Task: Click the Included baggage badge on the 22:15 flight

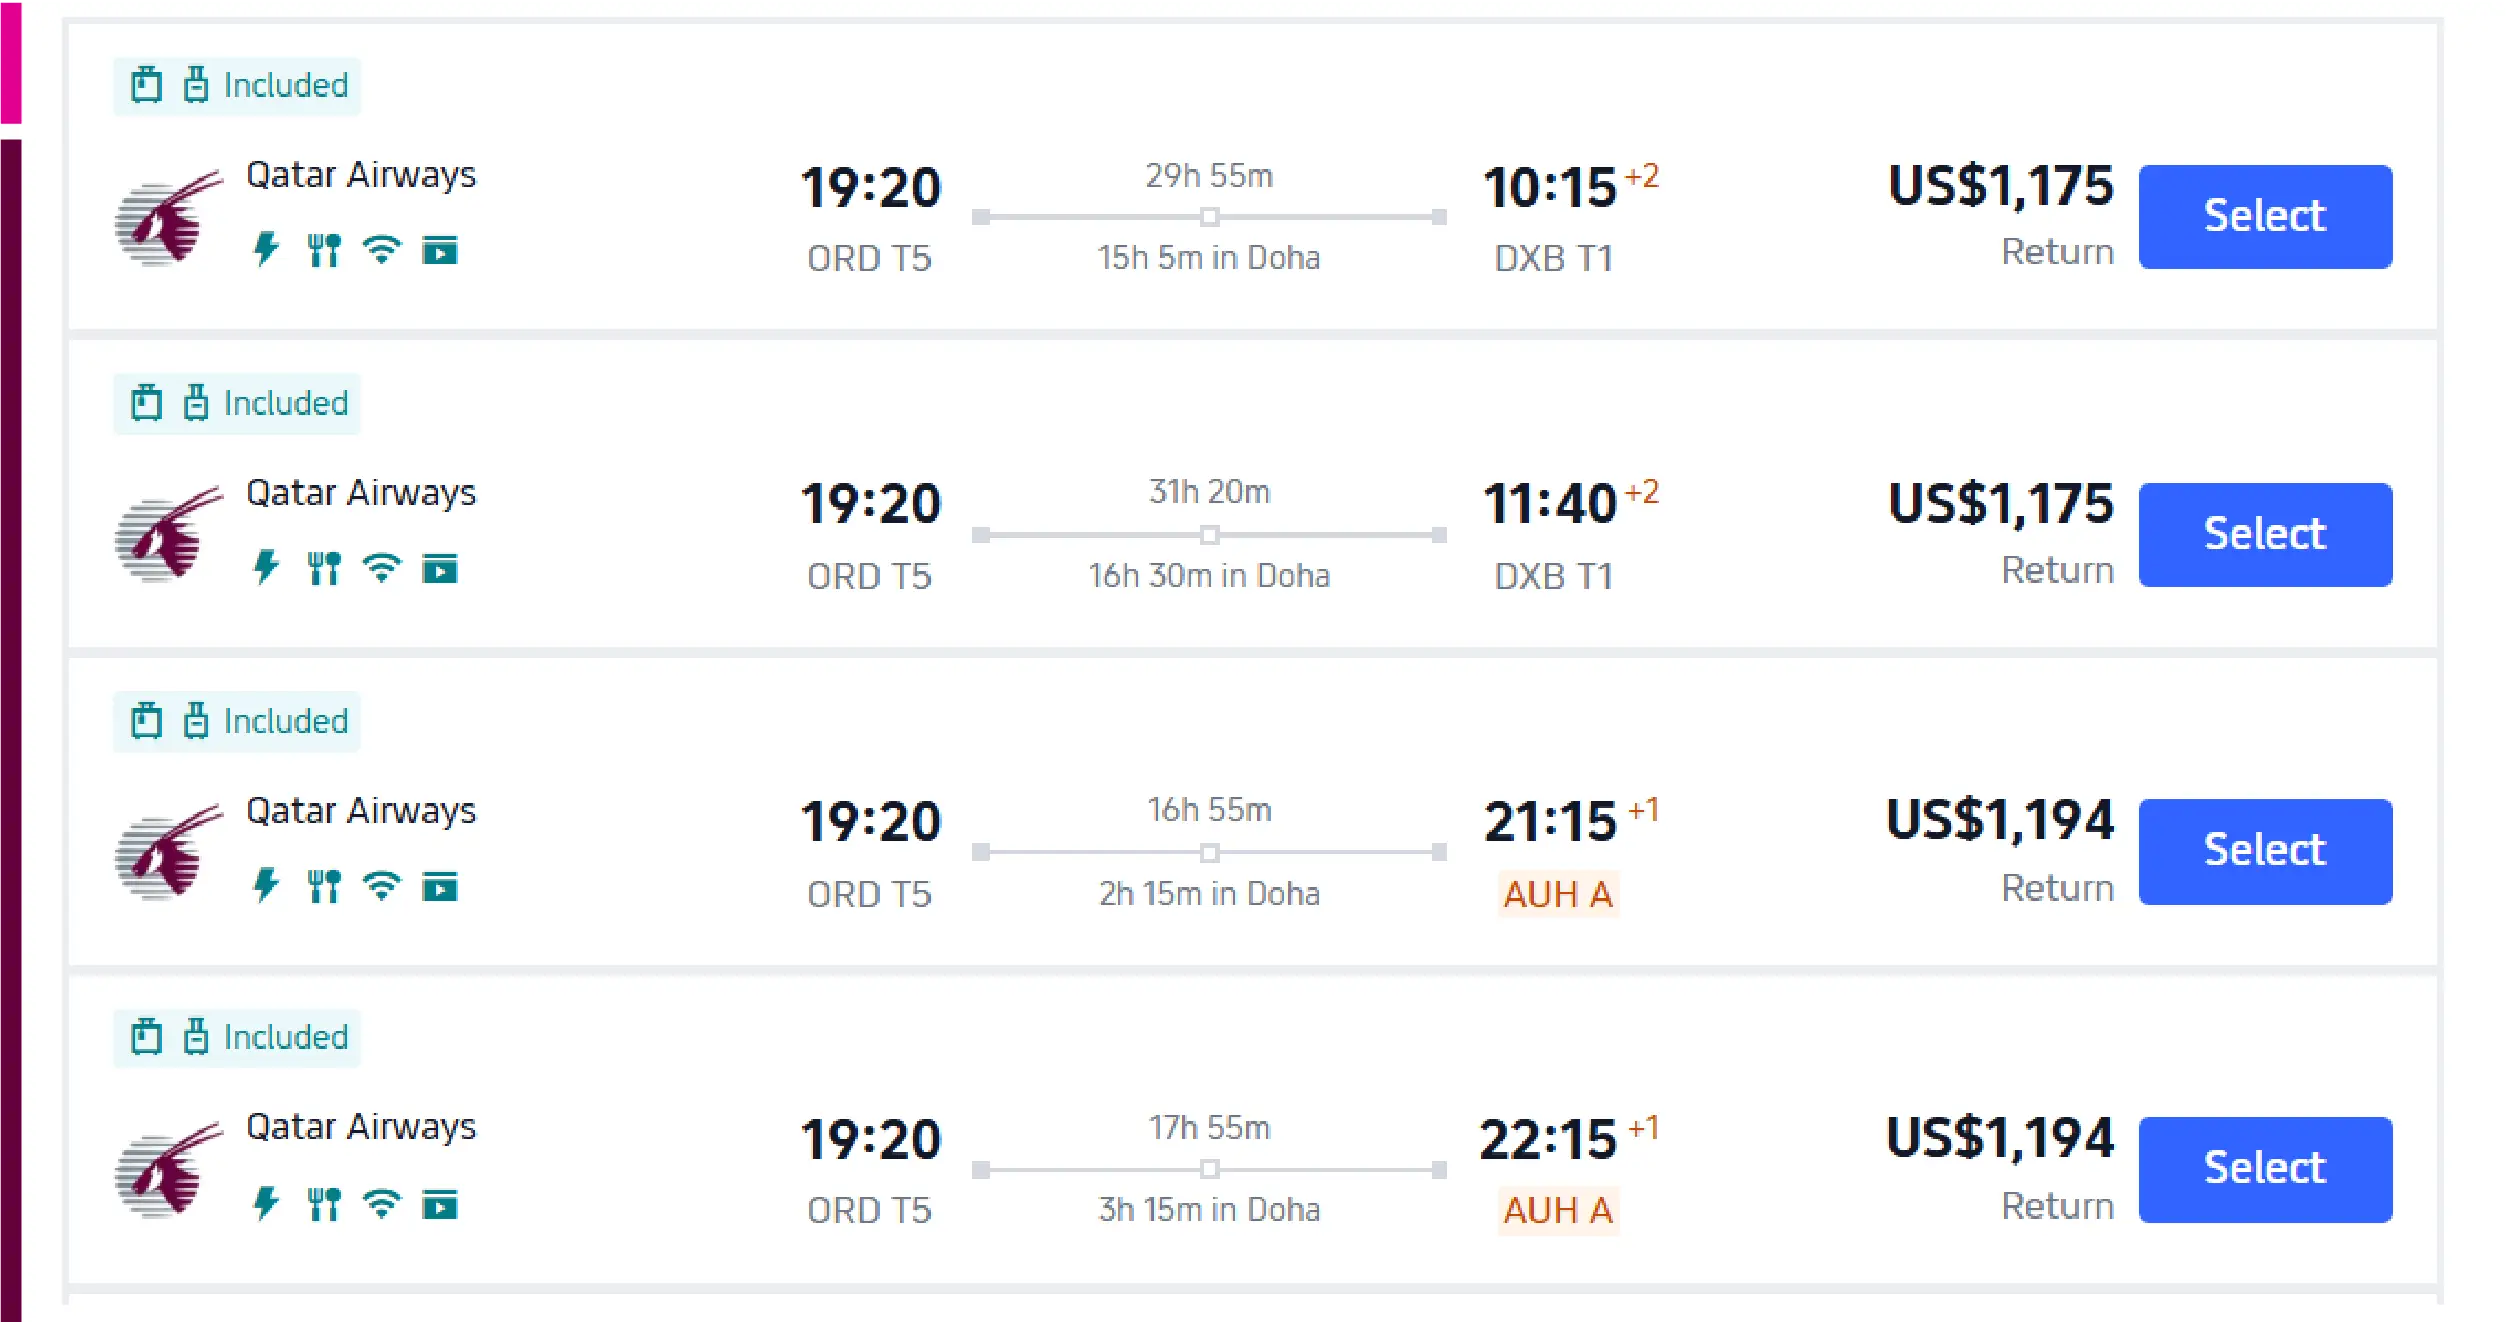Action: 237,1038
